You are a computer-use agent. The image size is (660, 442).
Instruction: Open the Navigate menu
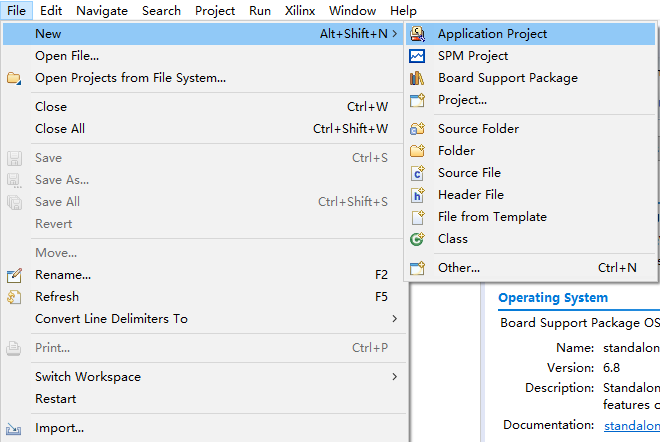[102, 11]
